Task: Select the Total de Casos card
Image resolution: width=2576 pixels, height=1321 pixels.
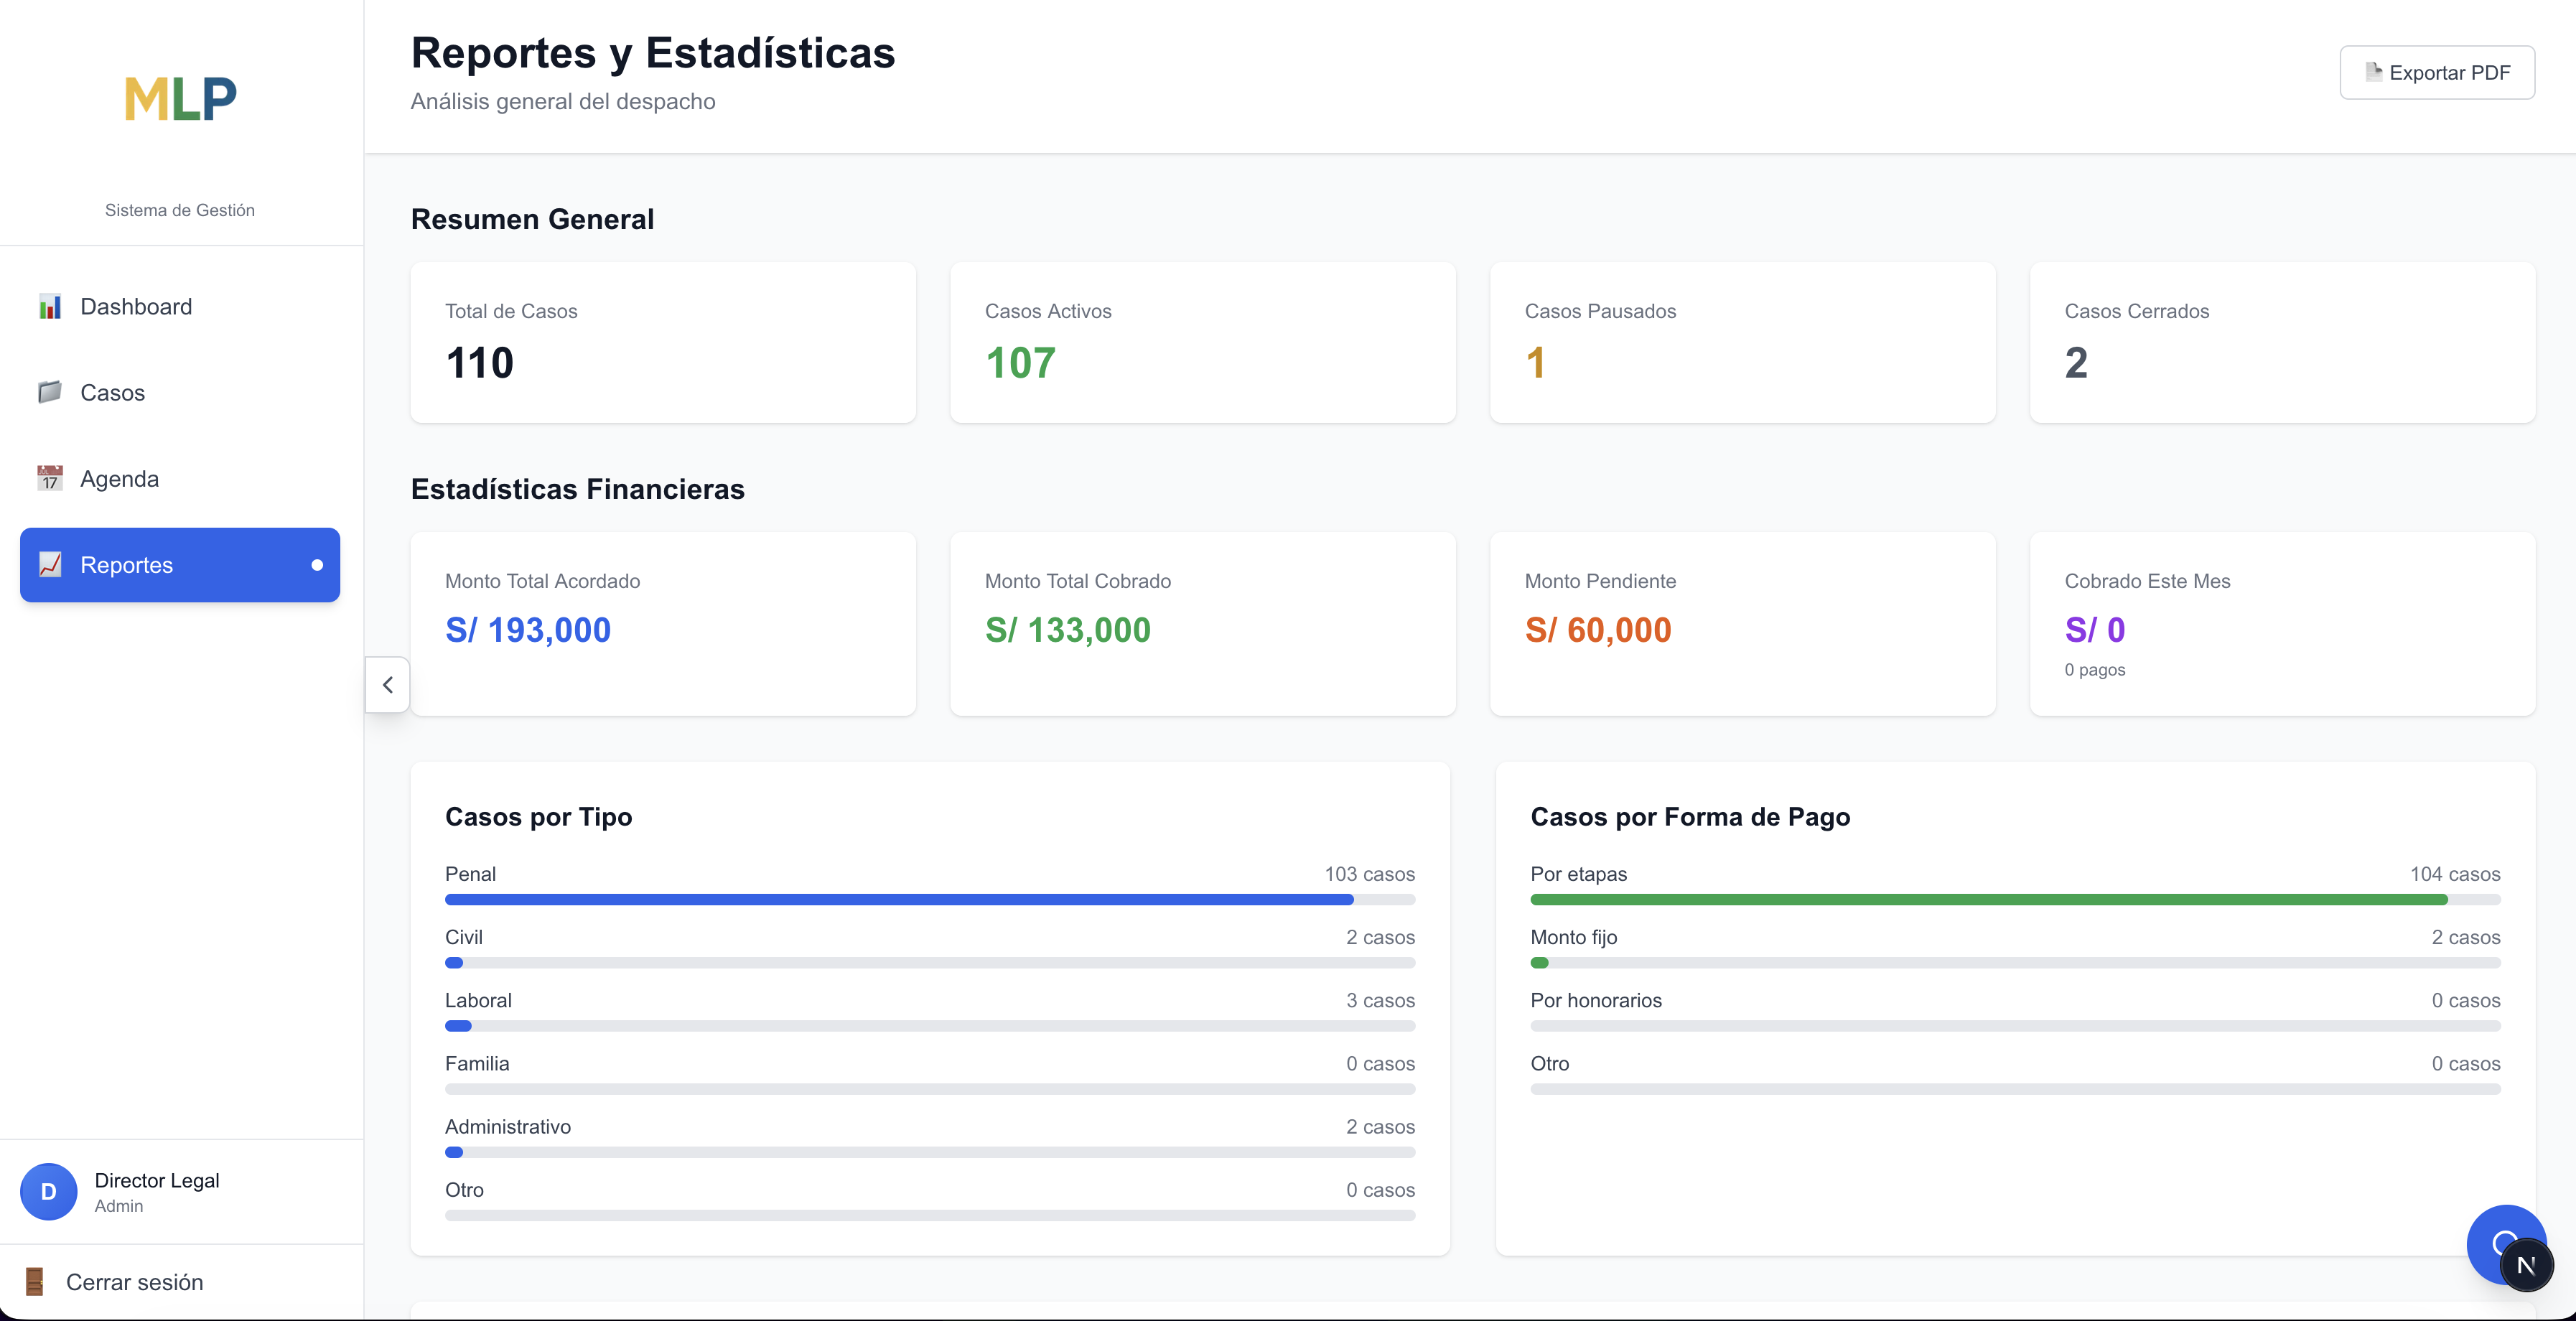Action: [663, 343]
